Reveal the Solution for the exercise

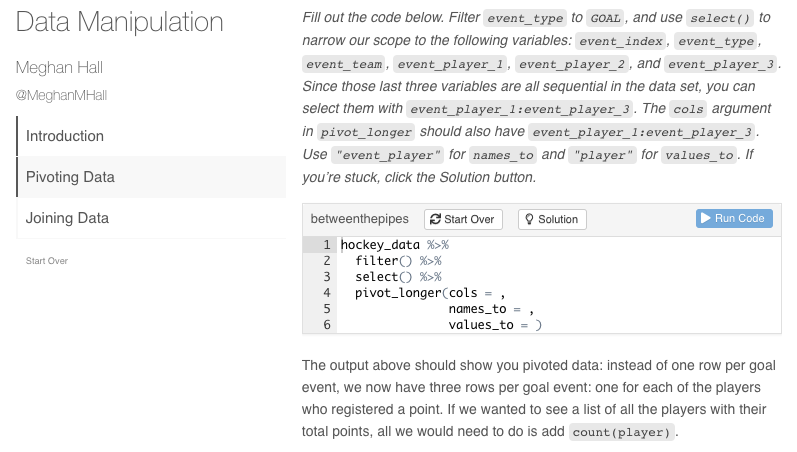tap(552, 219)
